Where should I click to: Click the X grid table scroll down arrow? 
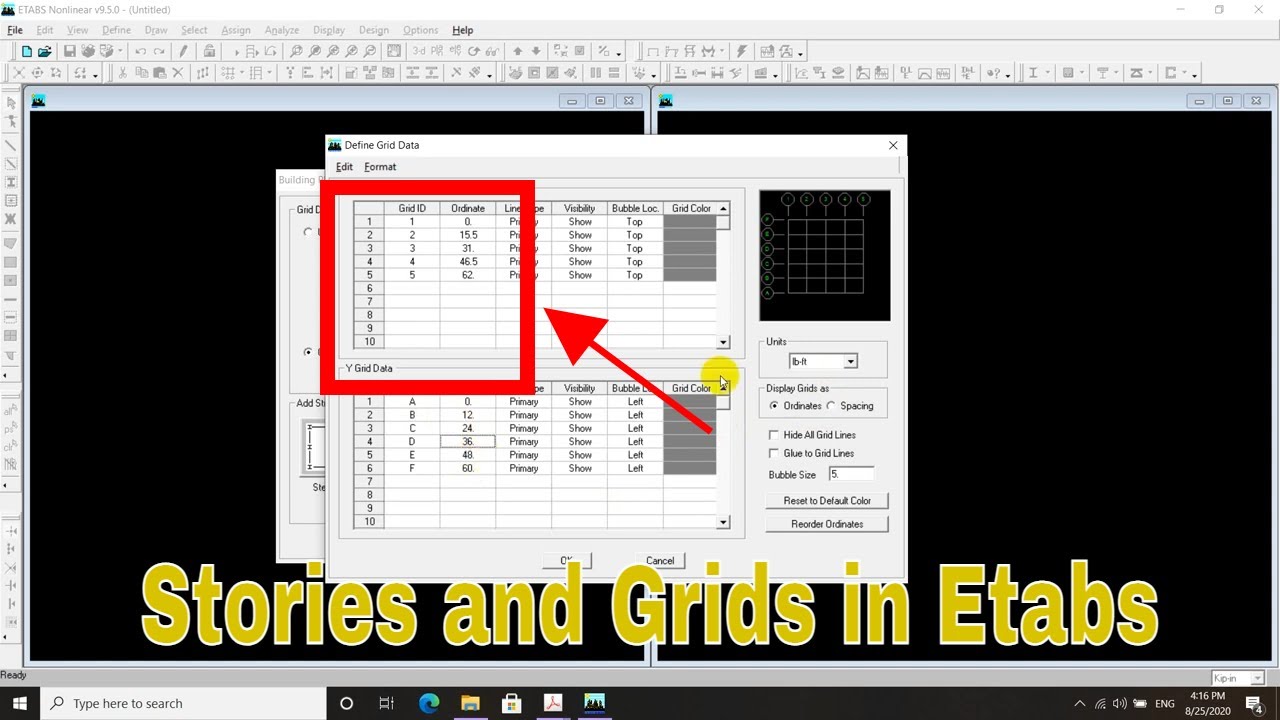724,342
